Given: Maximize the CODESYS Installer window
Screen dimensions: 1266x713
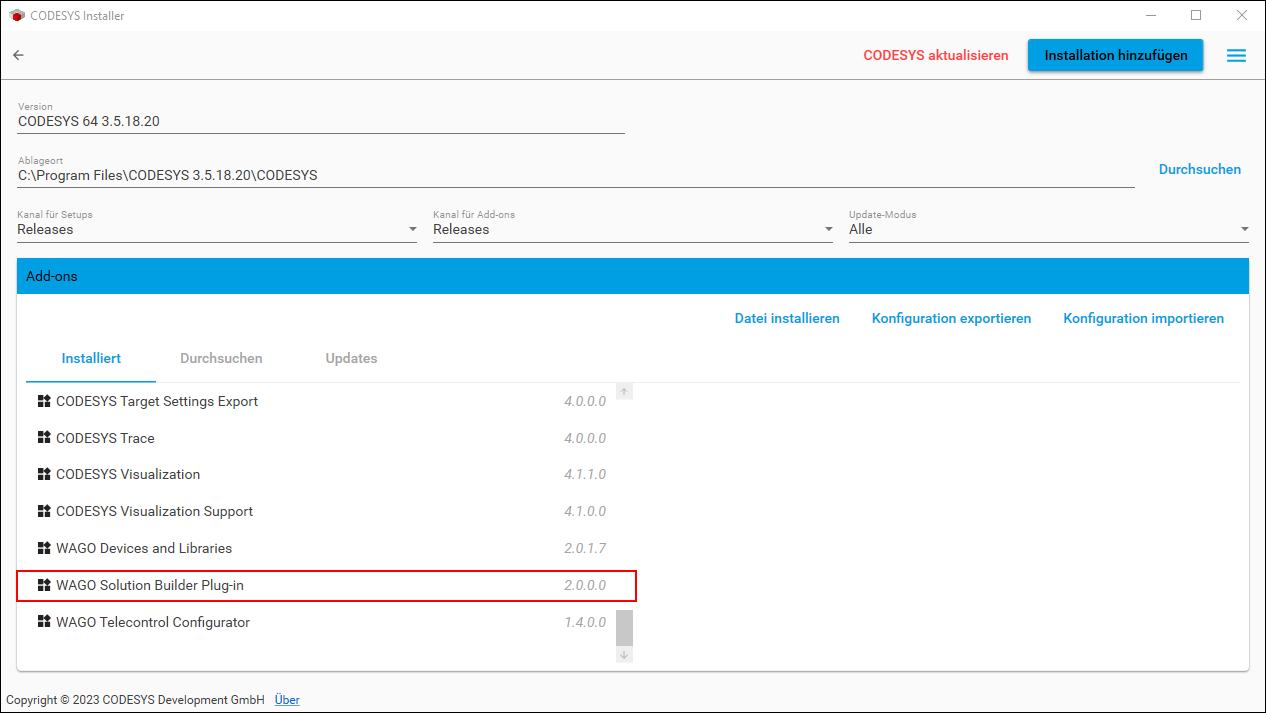Looking at the screenshot, I should pos(1196,15).
